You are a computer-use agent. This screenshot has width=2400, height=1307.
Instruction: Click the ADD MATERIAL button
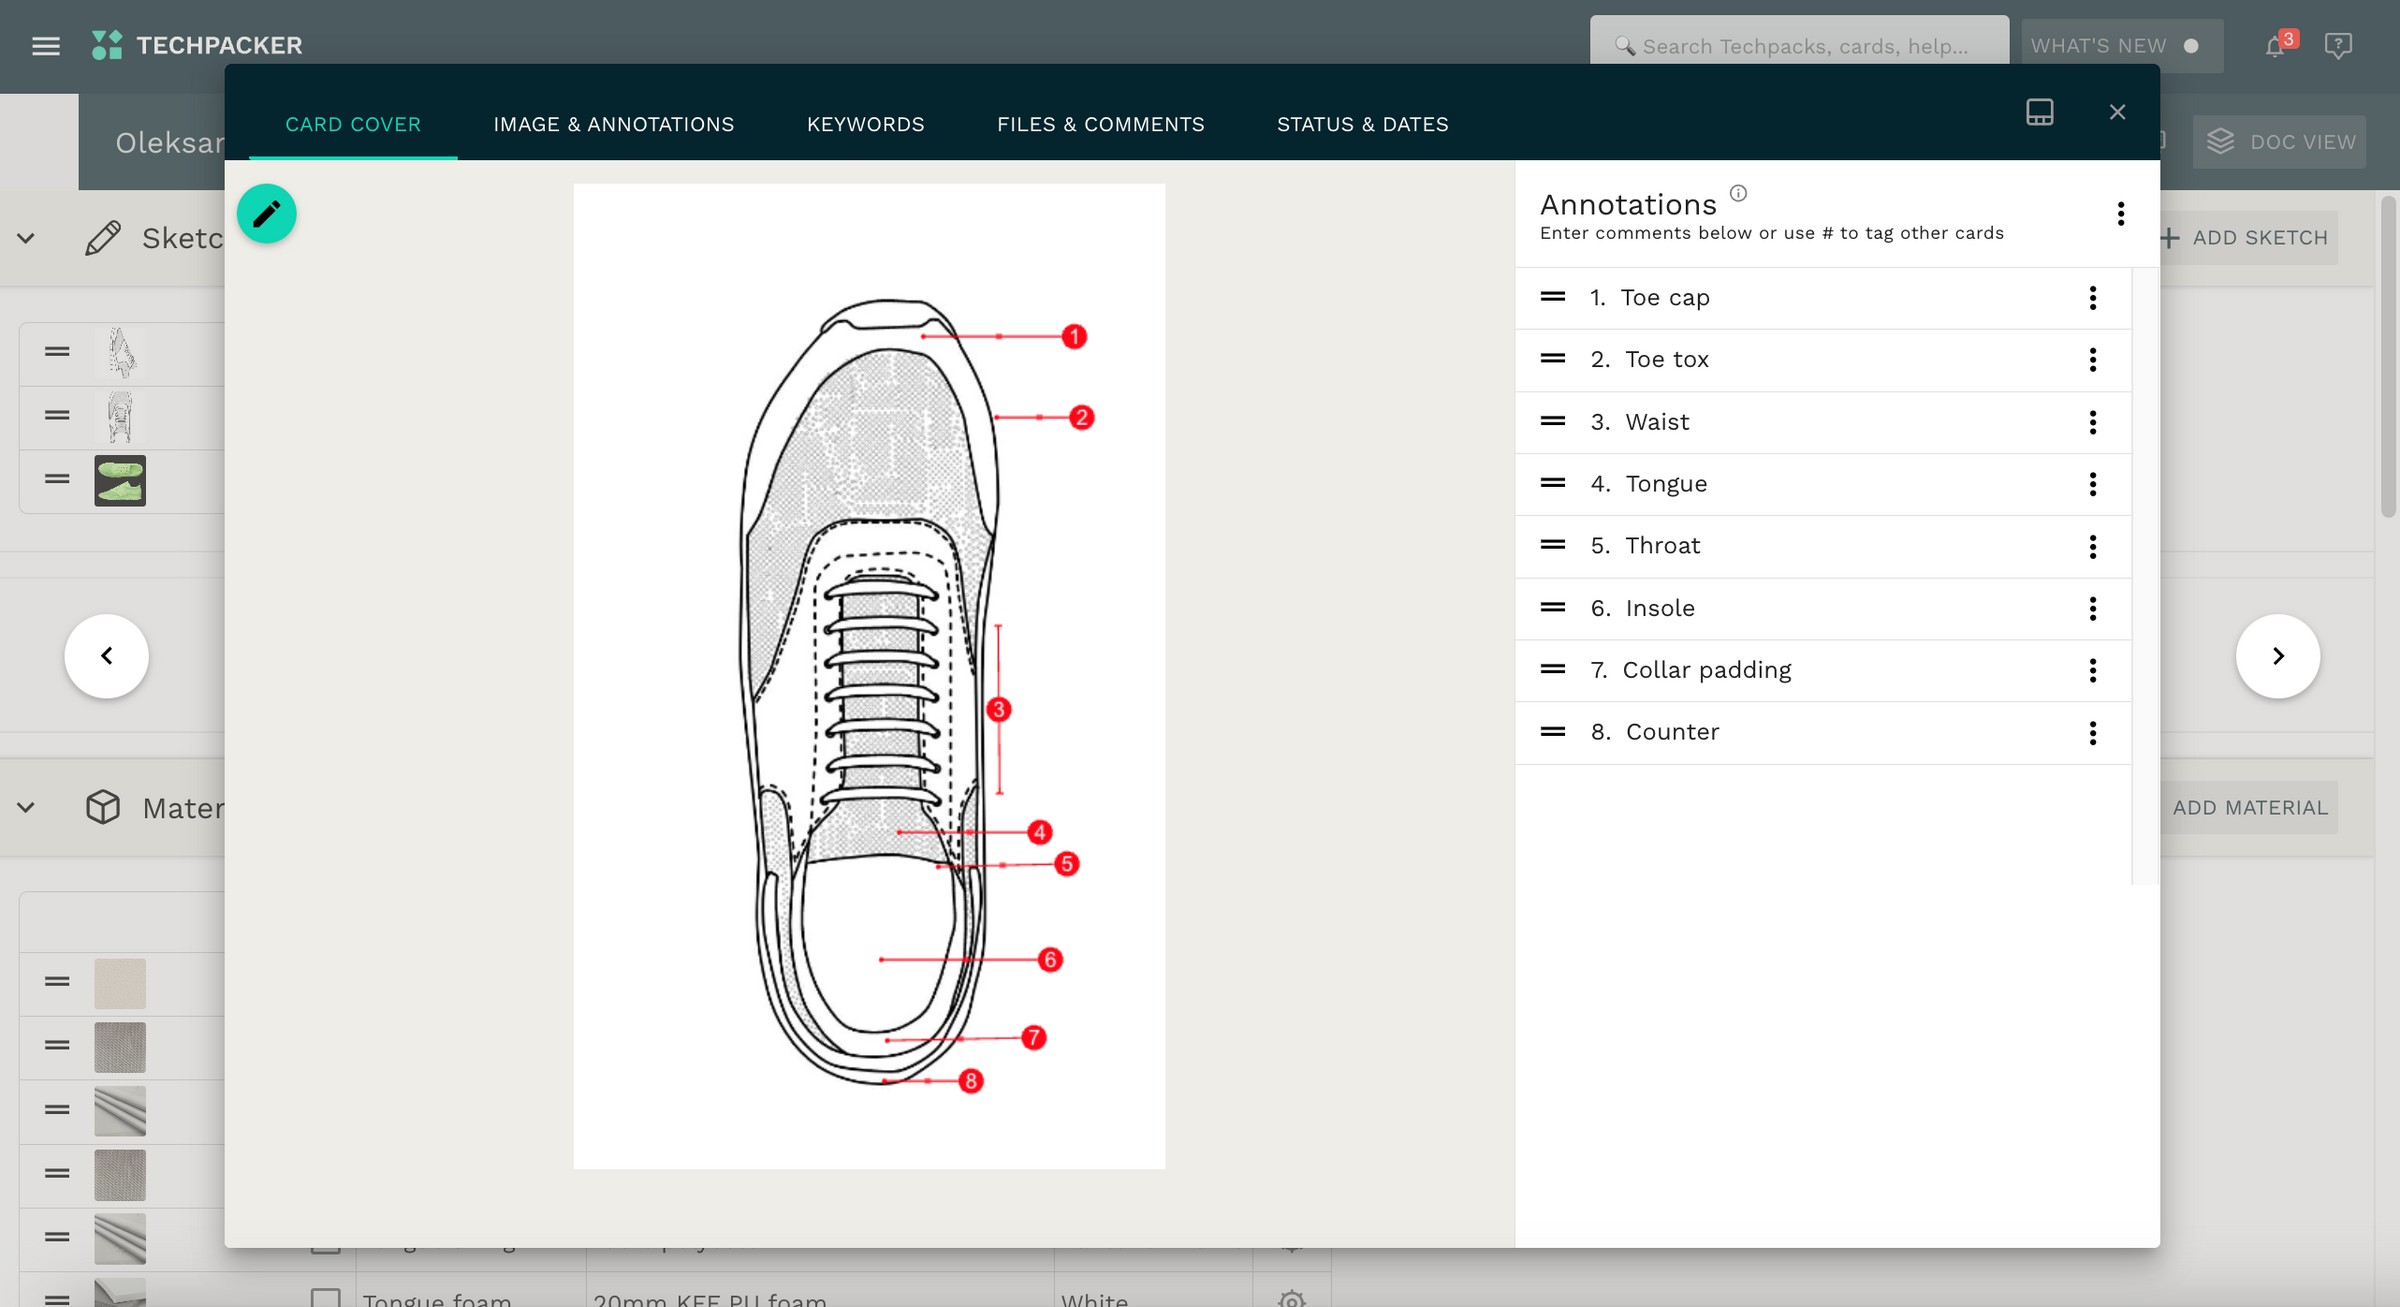coord(2249,807)
